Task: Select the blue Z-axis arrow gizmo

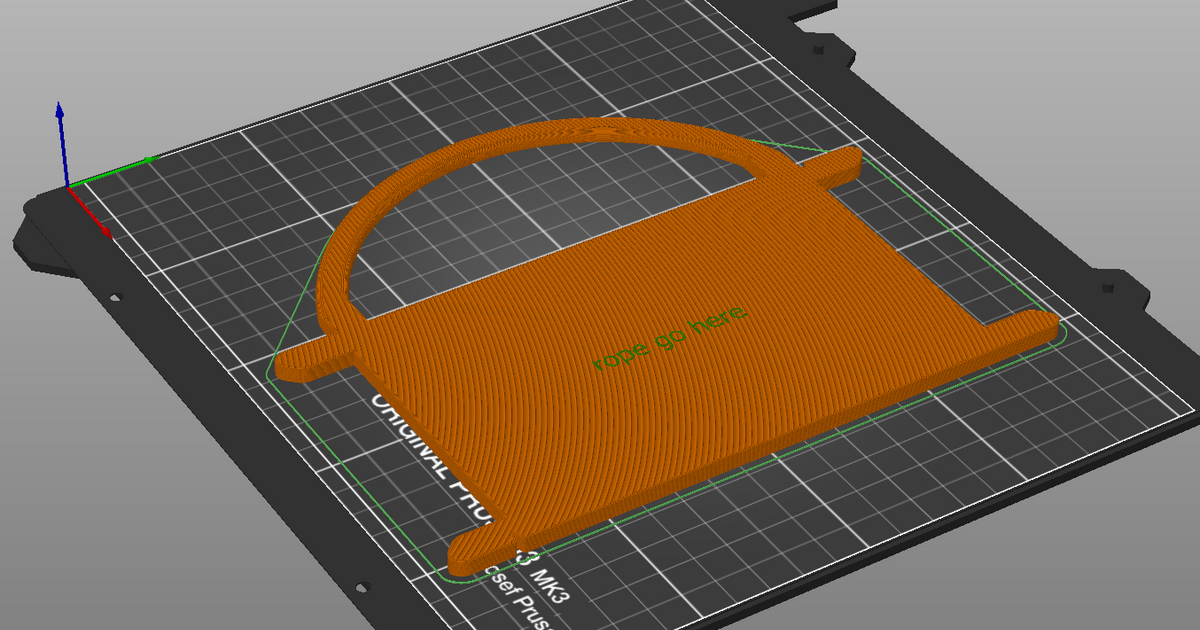Action: 60,120
